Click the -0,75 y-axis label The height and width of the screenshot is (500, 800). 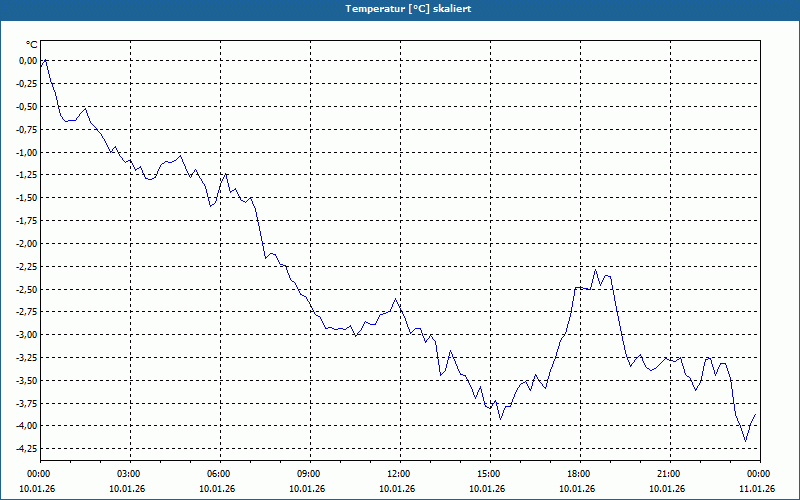27,130
